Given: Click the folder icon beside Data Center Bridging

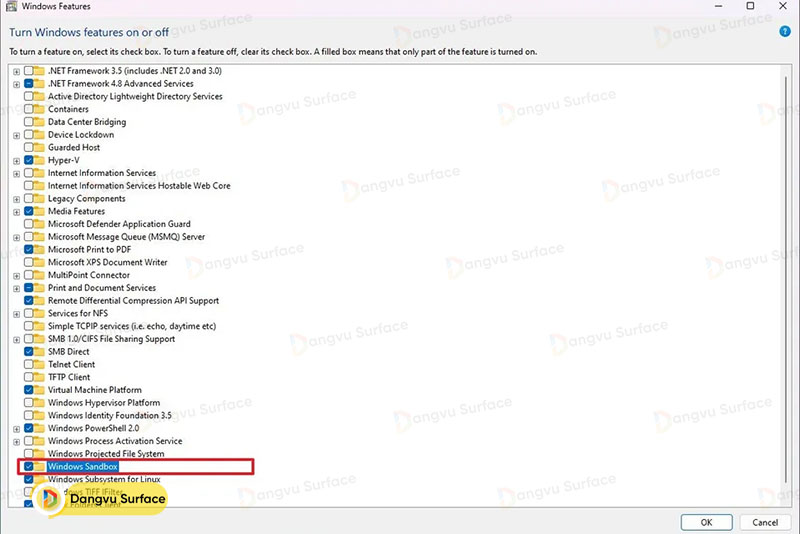Looking at the screenshot, I should (39, 122).
